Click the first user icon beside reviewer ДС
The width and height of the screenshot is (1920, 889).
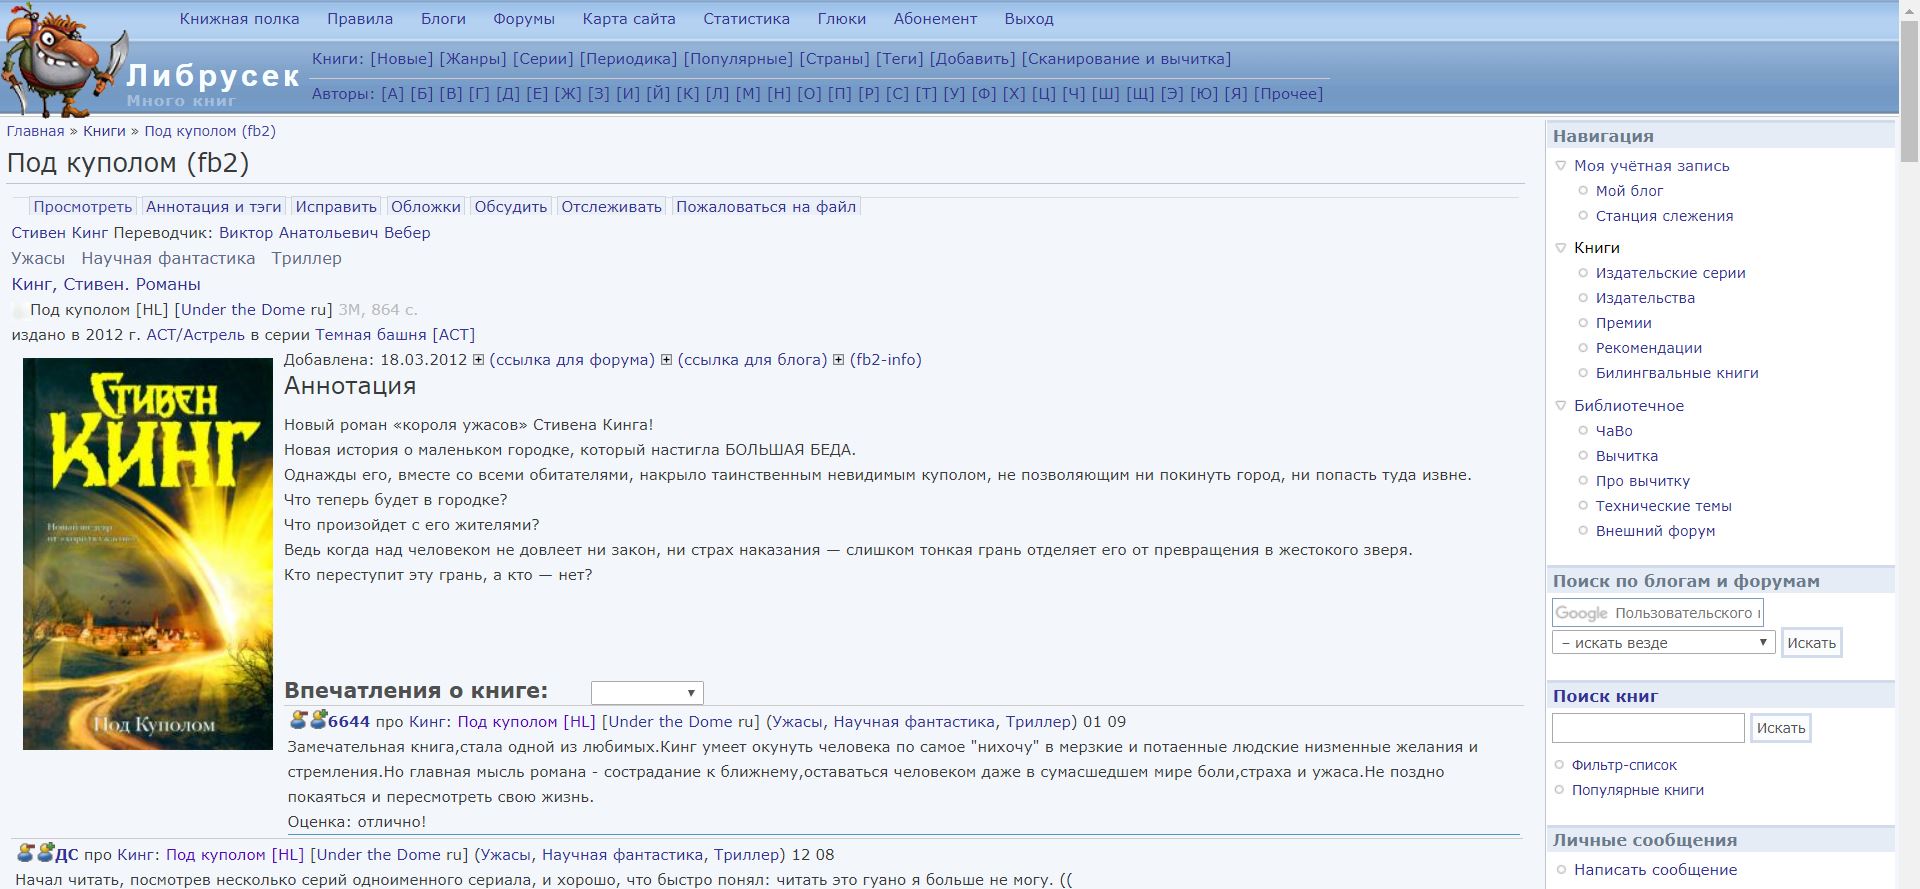pyautogui.click(x=25, y=853)
